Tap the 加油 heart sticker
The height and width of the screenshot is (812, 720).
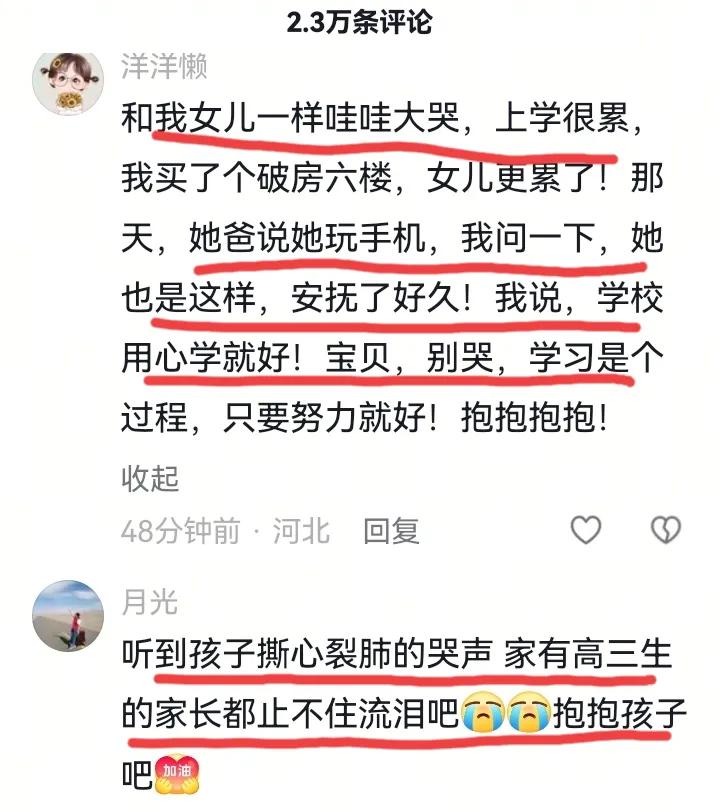(x=178, y=774)
